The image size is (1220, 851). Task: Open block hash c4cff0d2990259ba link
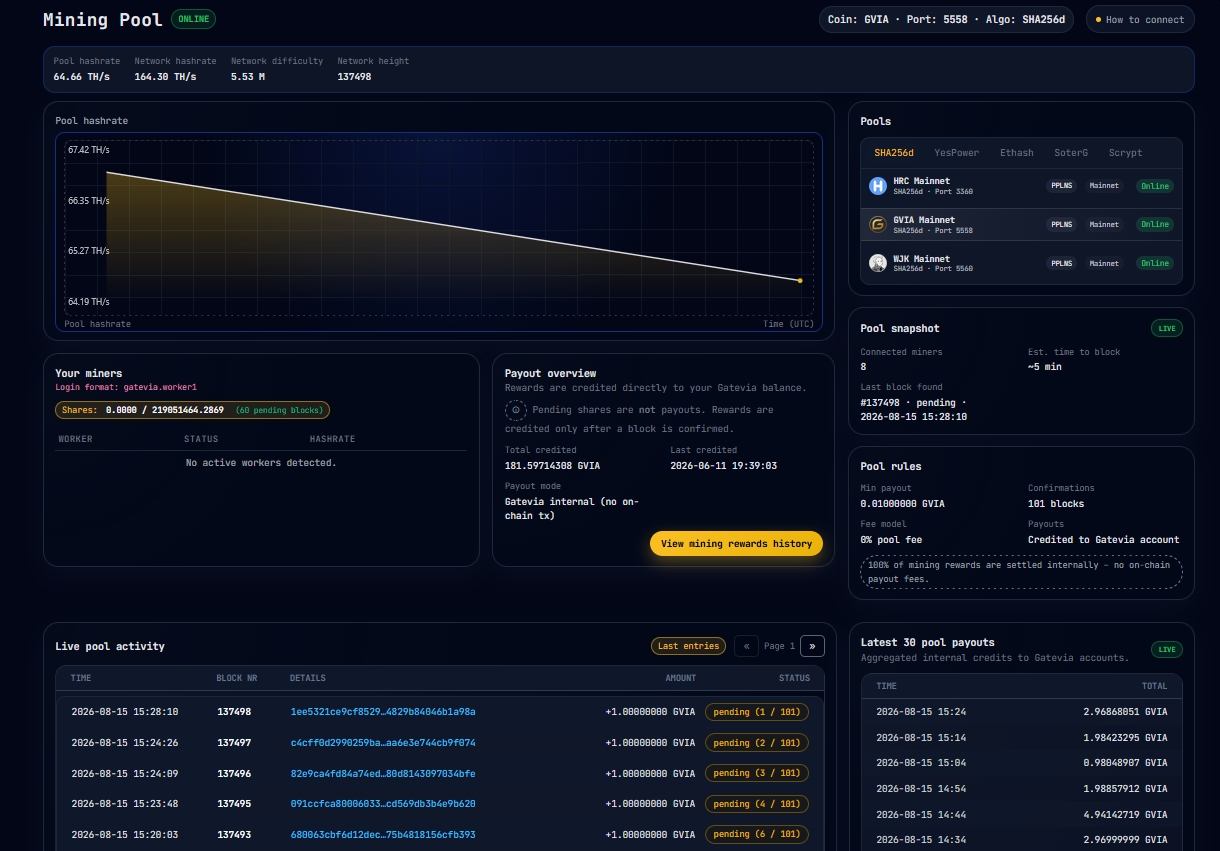383,743
